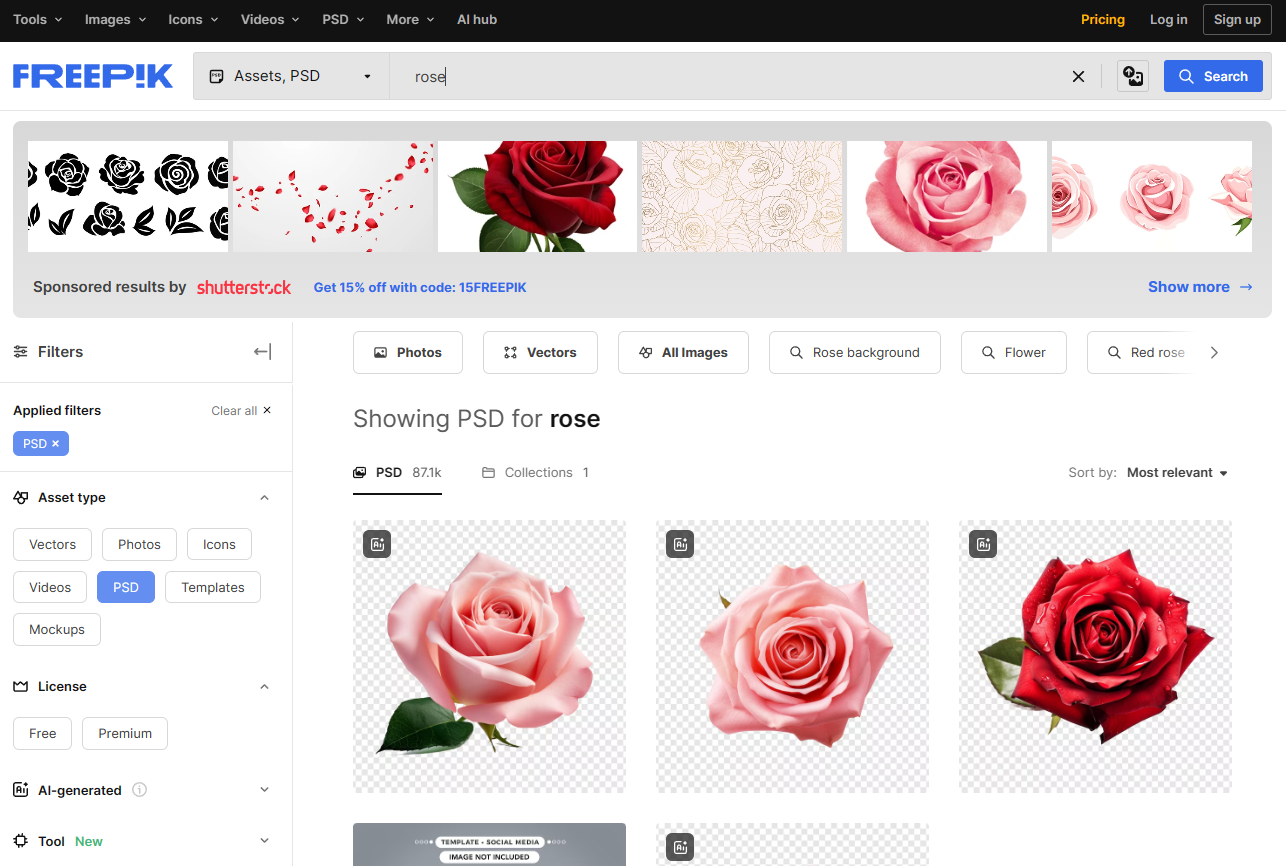This screenshot has height=866, width=1286.
Task: Select the PSD 87.1k results tab
Action: [x=397, y=473]
